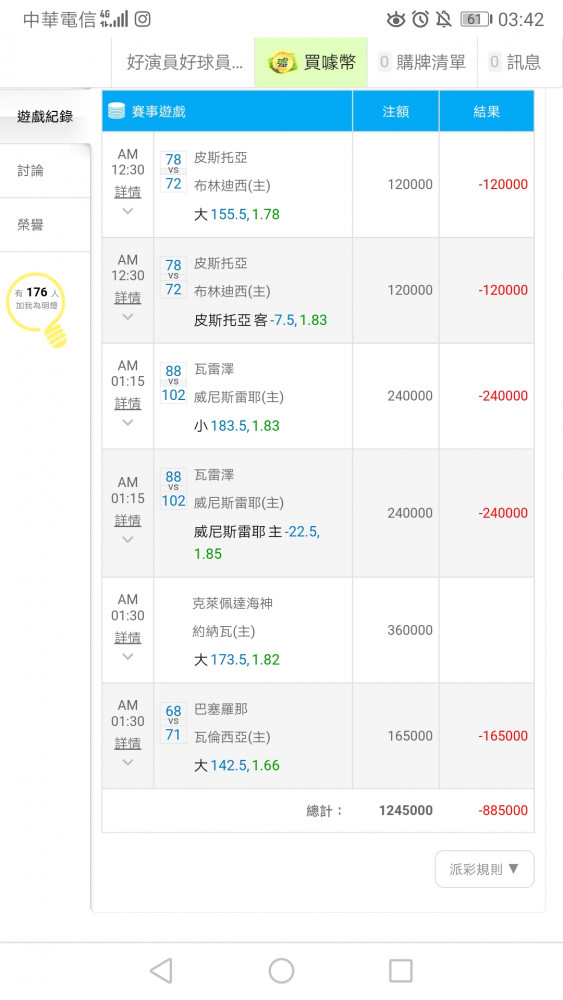Select the 遊戲紀錄 tab
Image resolution: width=563 pixels, height=1000 pixels.
click(45, 116)
